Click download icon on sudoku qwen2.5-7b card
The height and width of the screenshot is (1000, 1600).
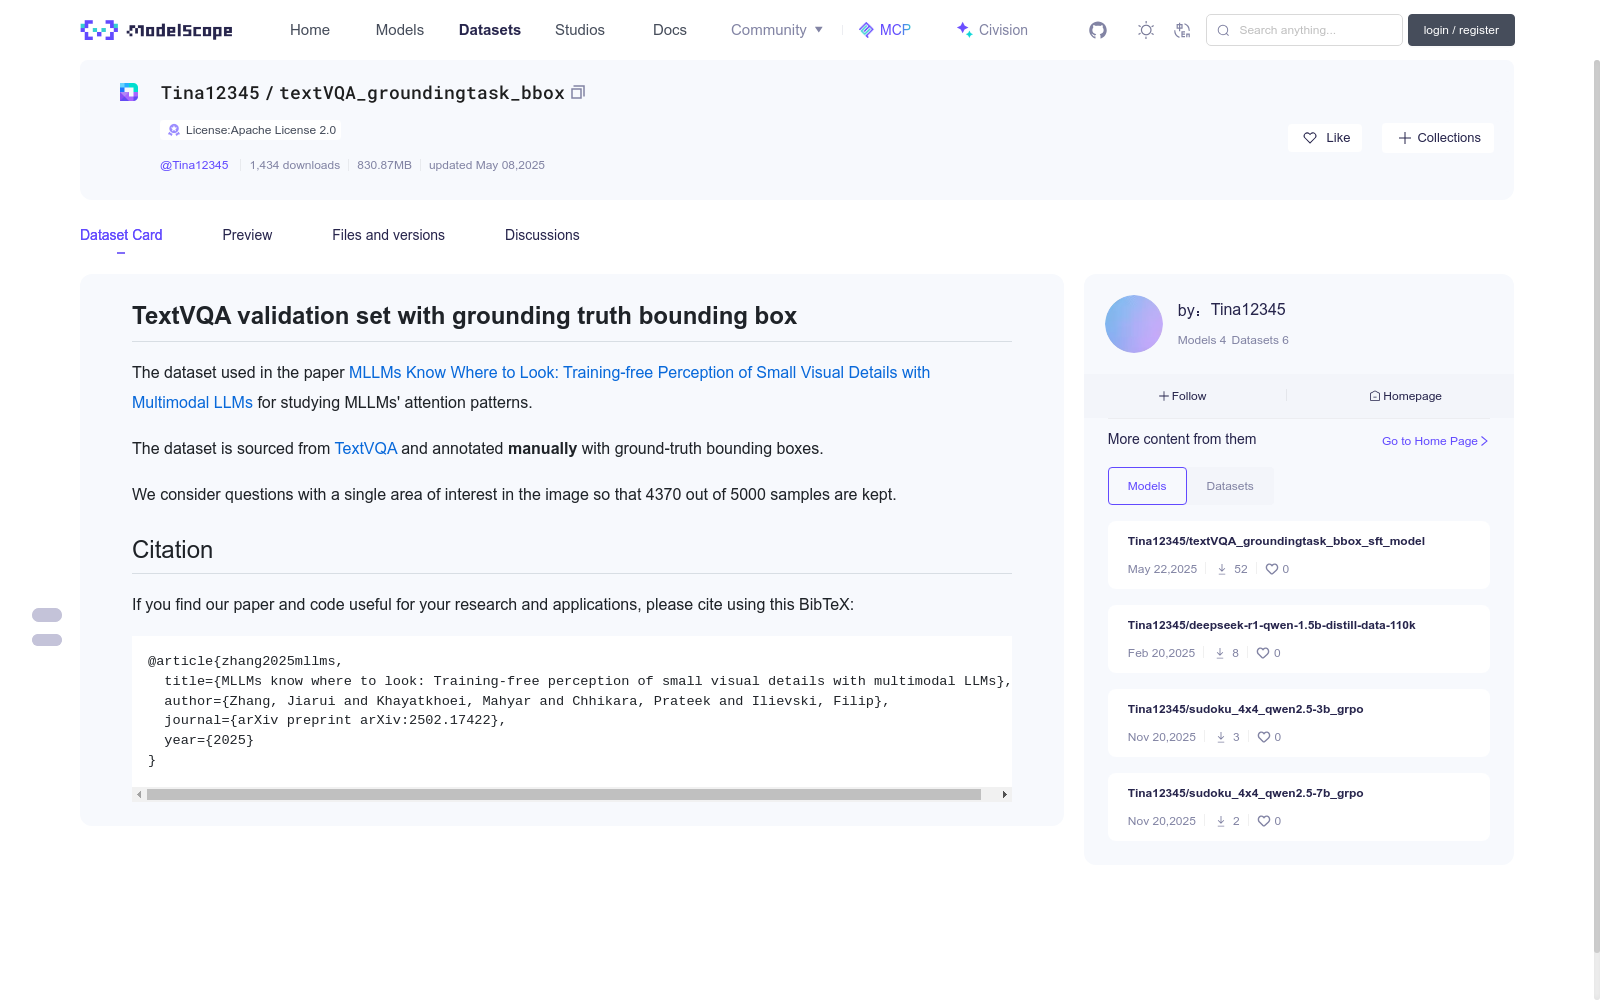(1221, 821)
